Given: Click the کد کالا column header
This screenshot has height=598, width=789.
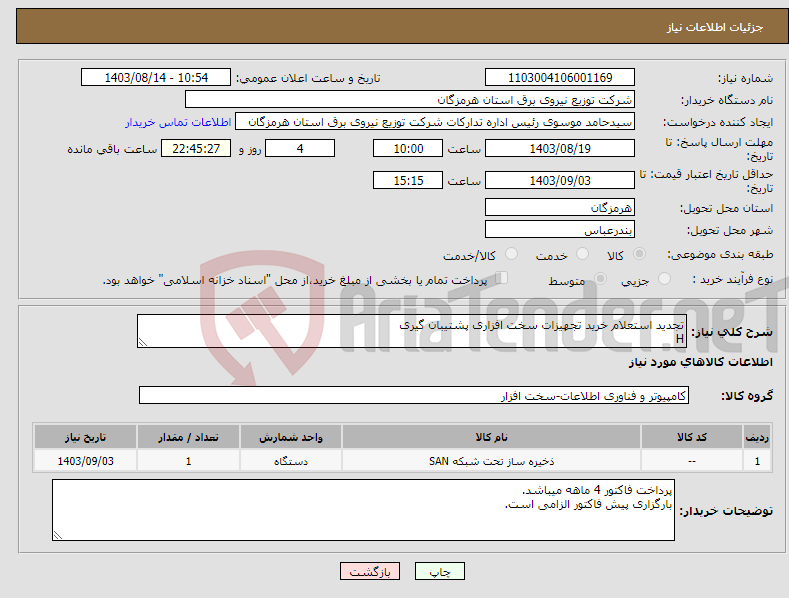Looking at the screenshot, I should [x=692, y=437].
